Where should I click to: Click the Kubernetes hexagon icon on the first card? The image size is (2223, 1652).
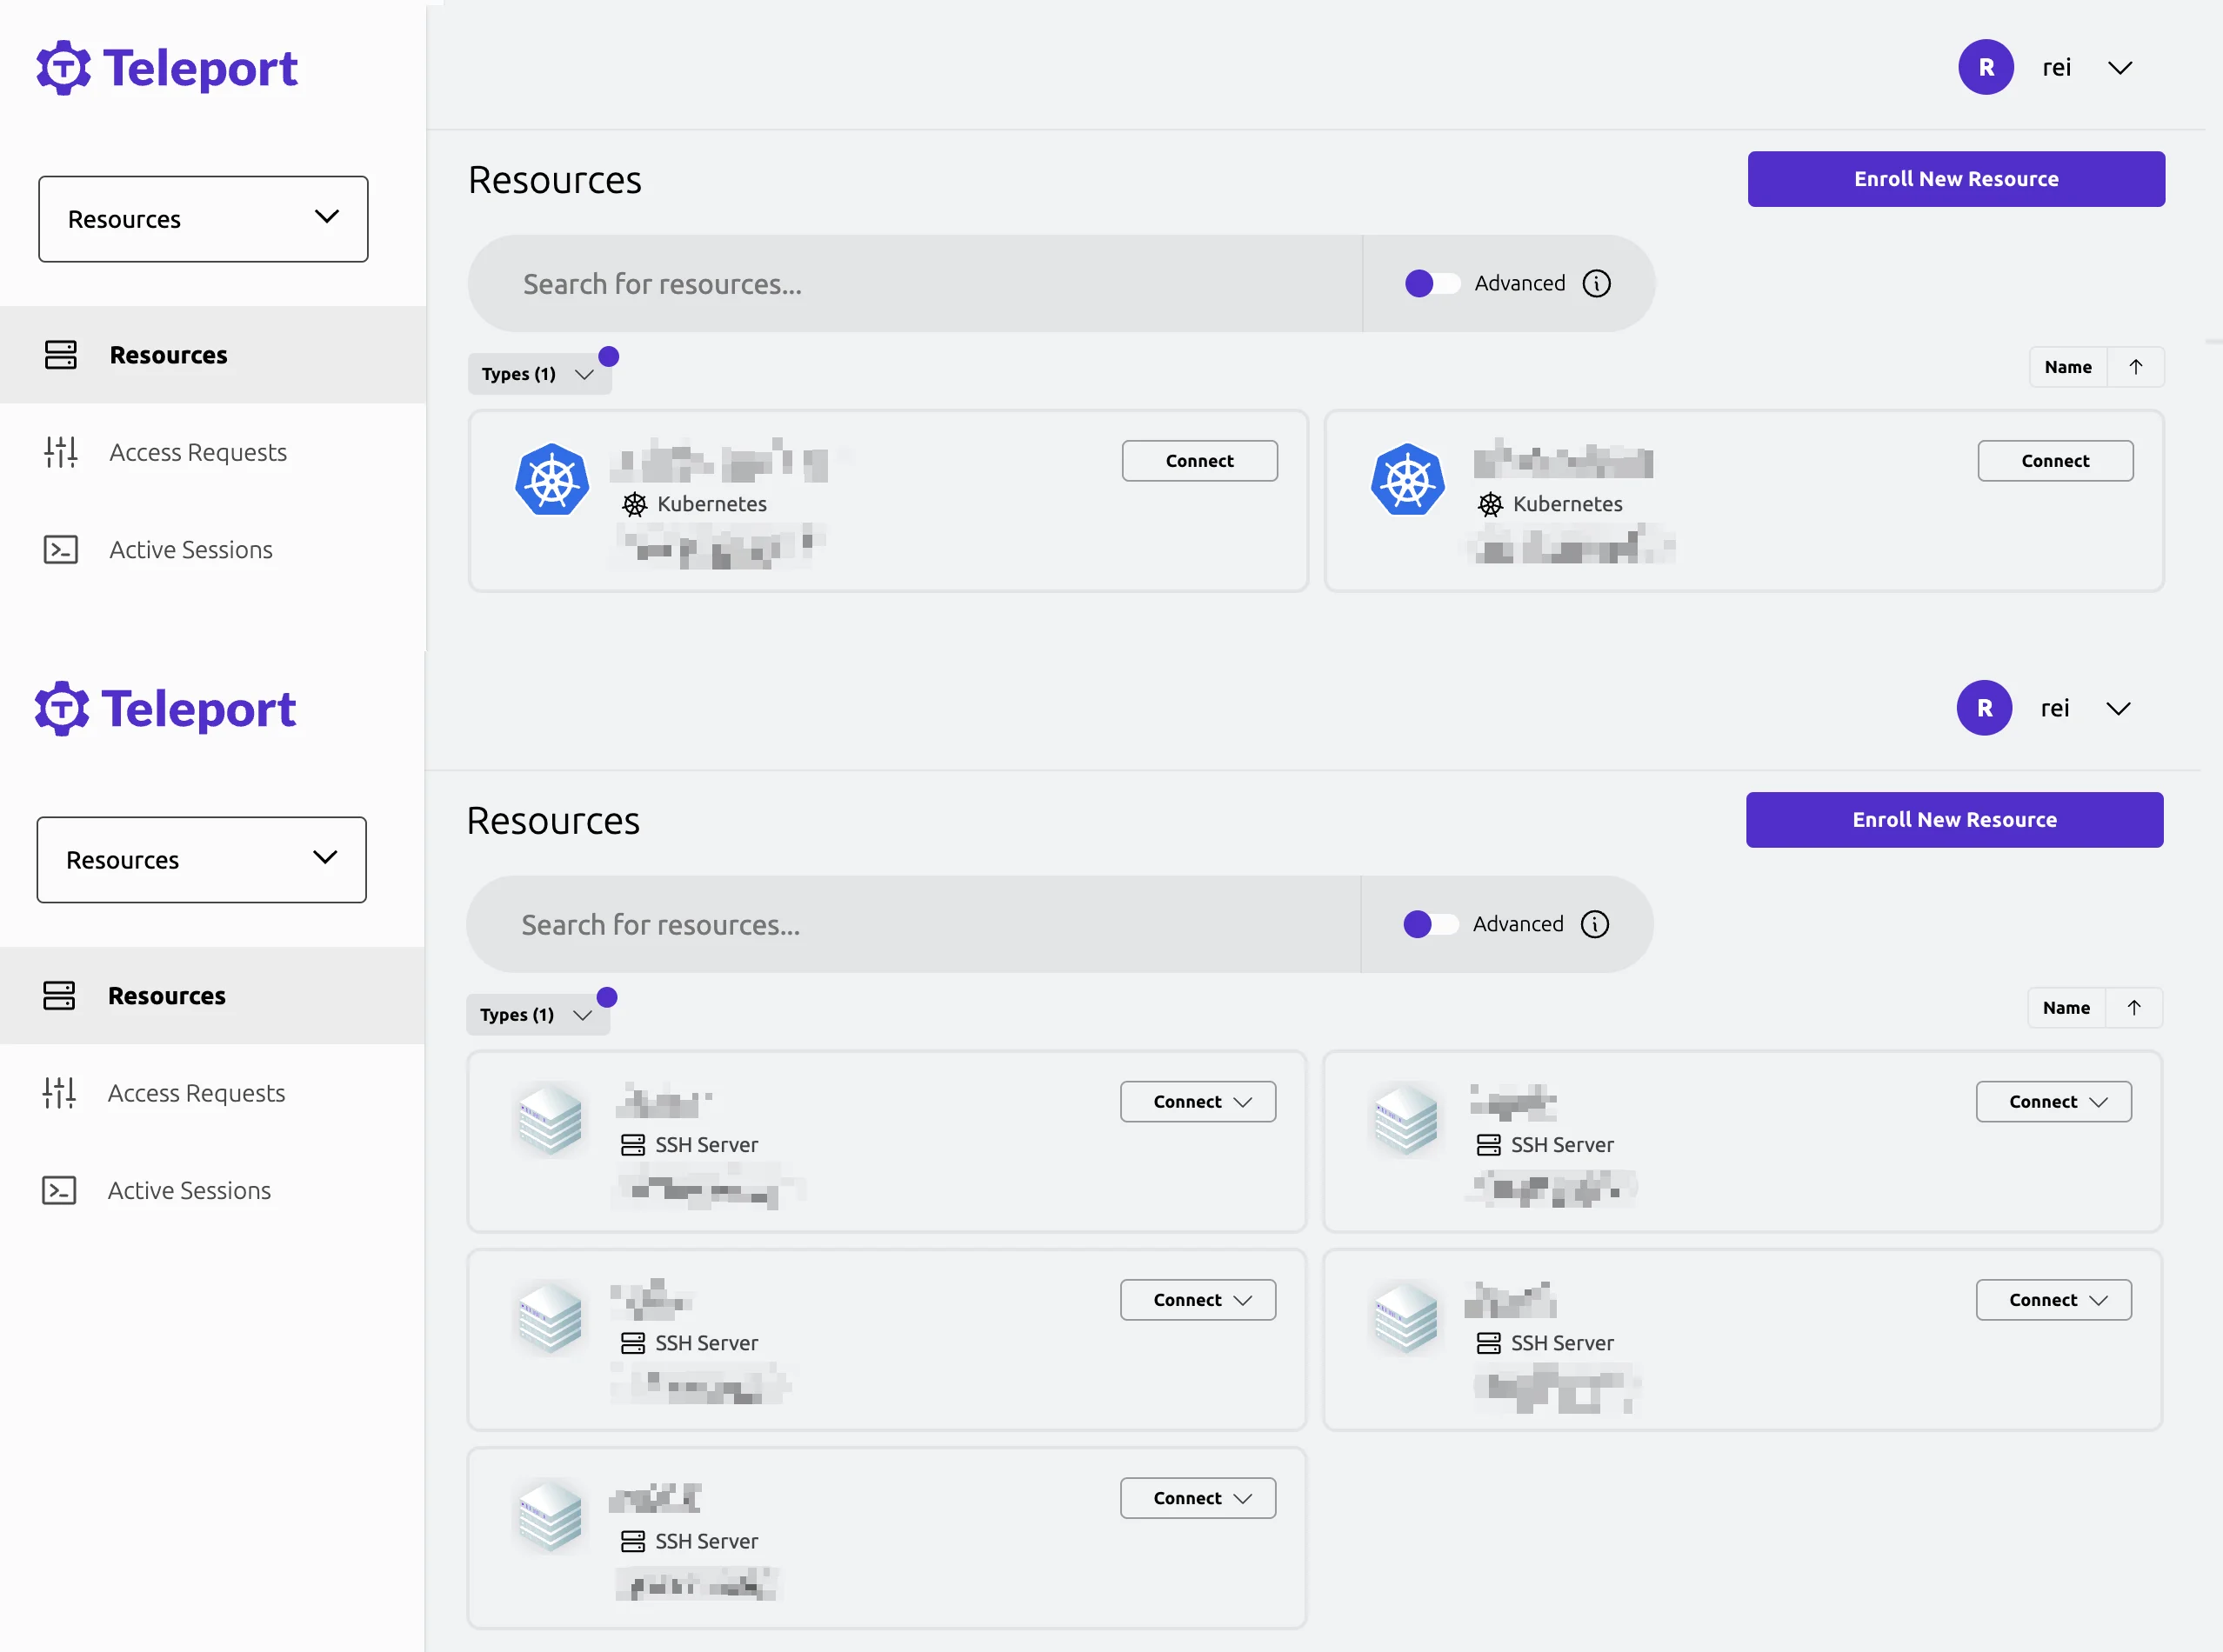551,480
